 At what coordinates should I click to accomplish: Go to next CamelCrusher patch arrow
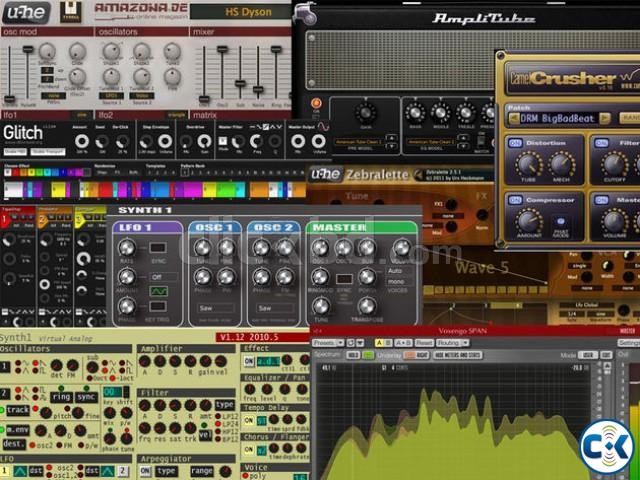[x=605, y=119]
